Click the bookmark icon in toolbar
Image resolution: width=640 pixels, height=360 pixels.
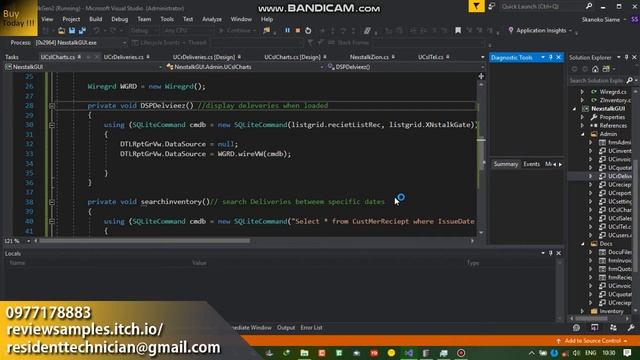[x=458, y=31]
